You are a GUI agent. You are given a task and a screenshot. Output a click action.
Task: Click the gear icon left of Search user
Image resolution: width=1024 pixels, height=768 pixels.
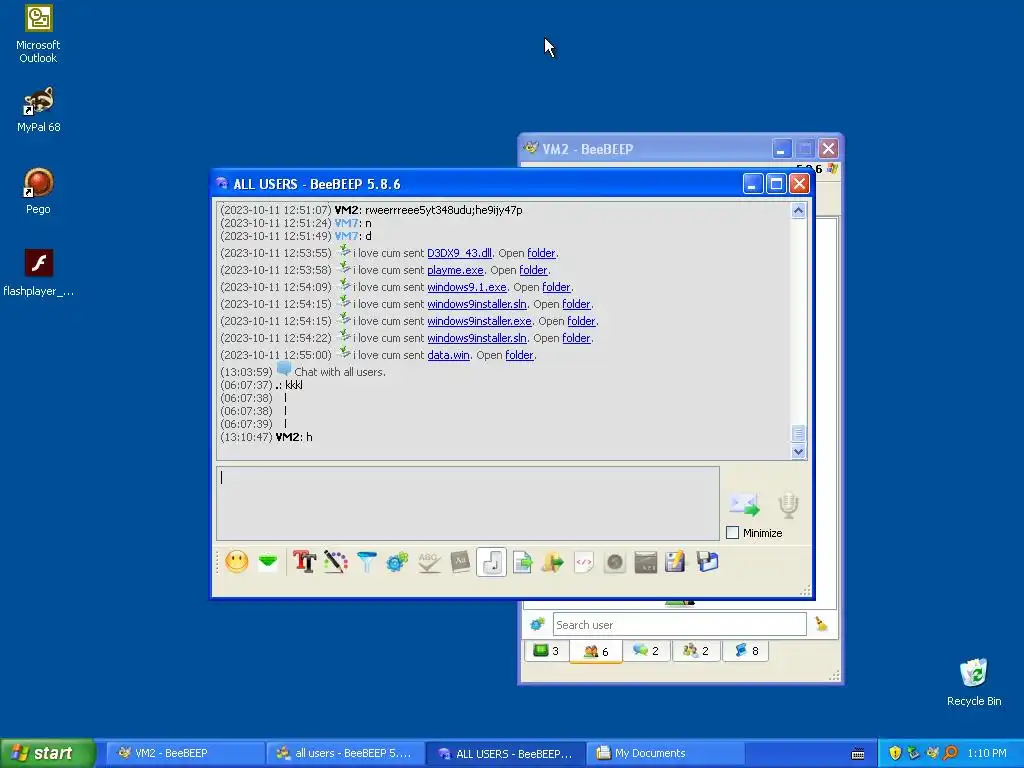537,625
